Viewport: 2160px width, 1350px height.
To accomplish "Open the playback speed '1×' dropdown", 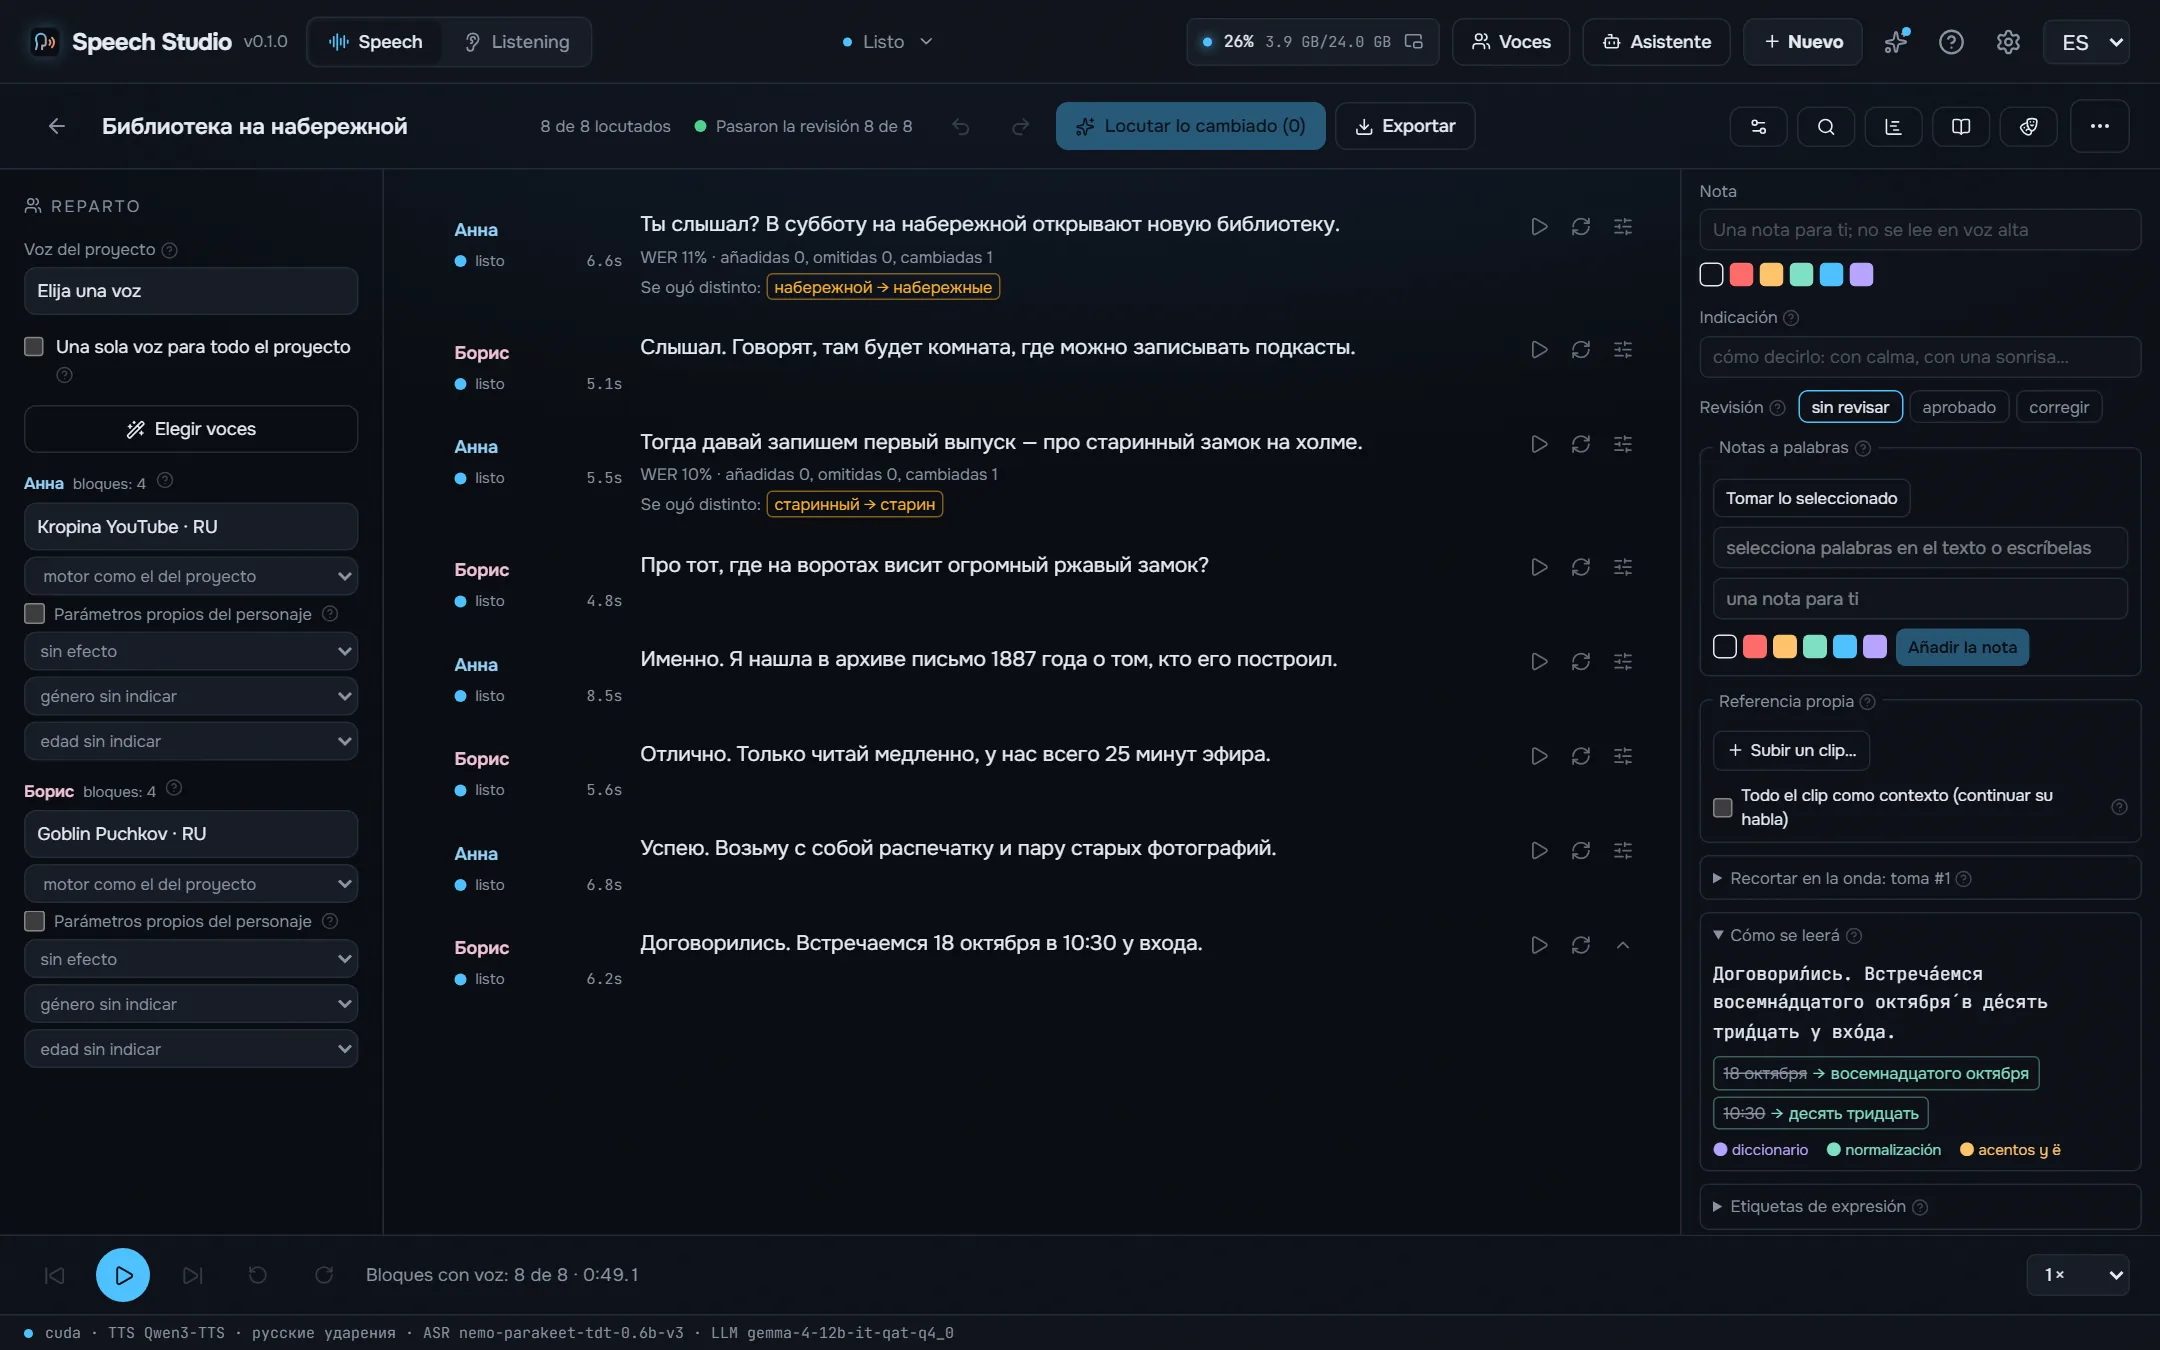I will 2078,1275.
